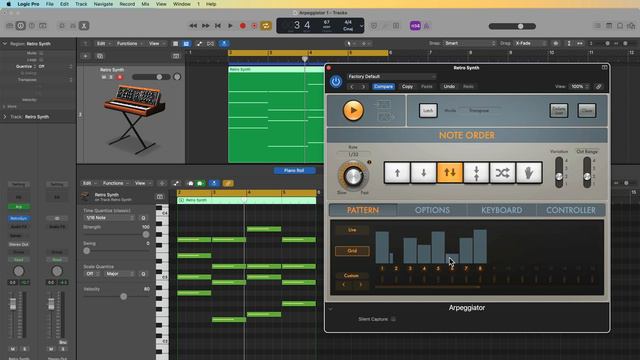Click the Delete Last button
The width and height of the screenshot is (640, 360).
click(x=559, y=111)
